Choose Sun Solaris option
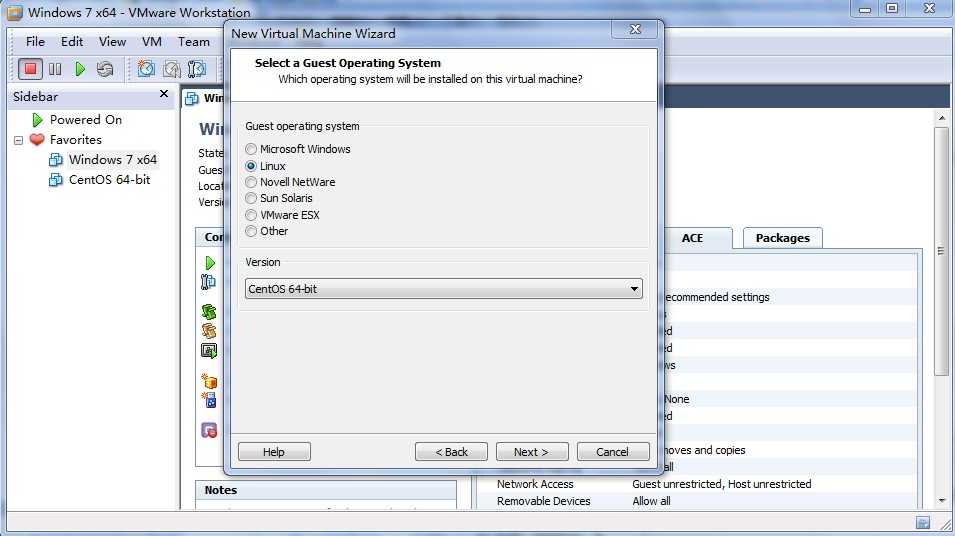 [251, 198]
